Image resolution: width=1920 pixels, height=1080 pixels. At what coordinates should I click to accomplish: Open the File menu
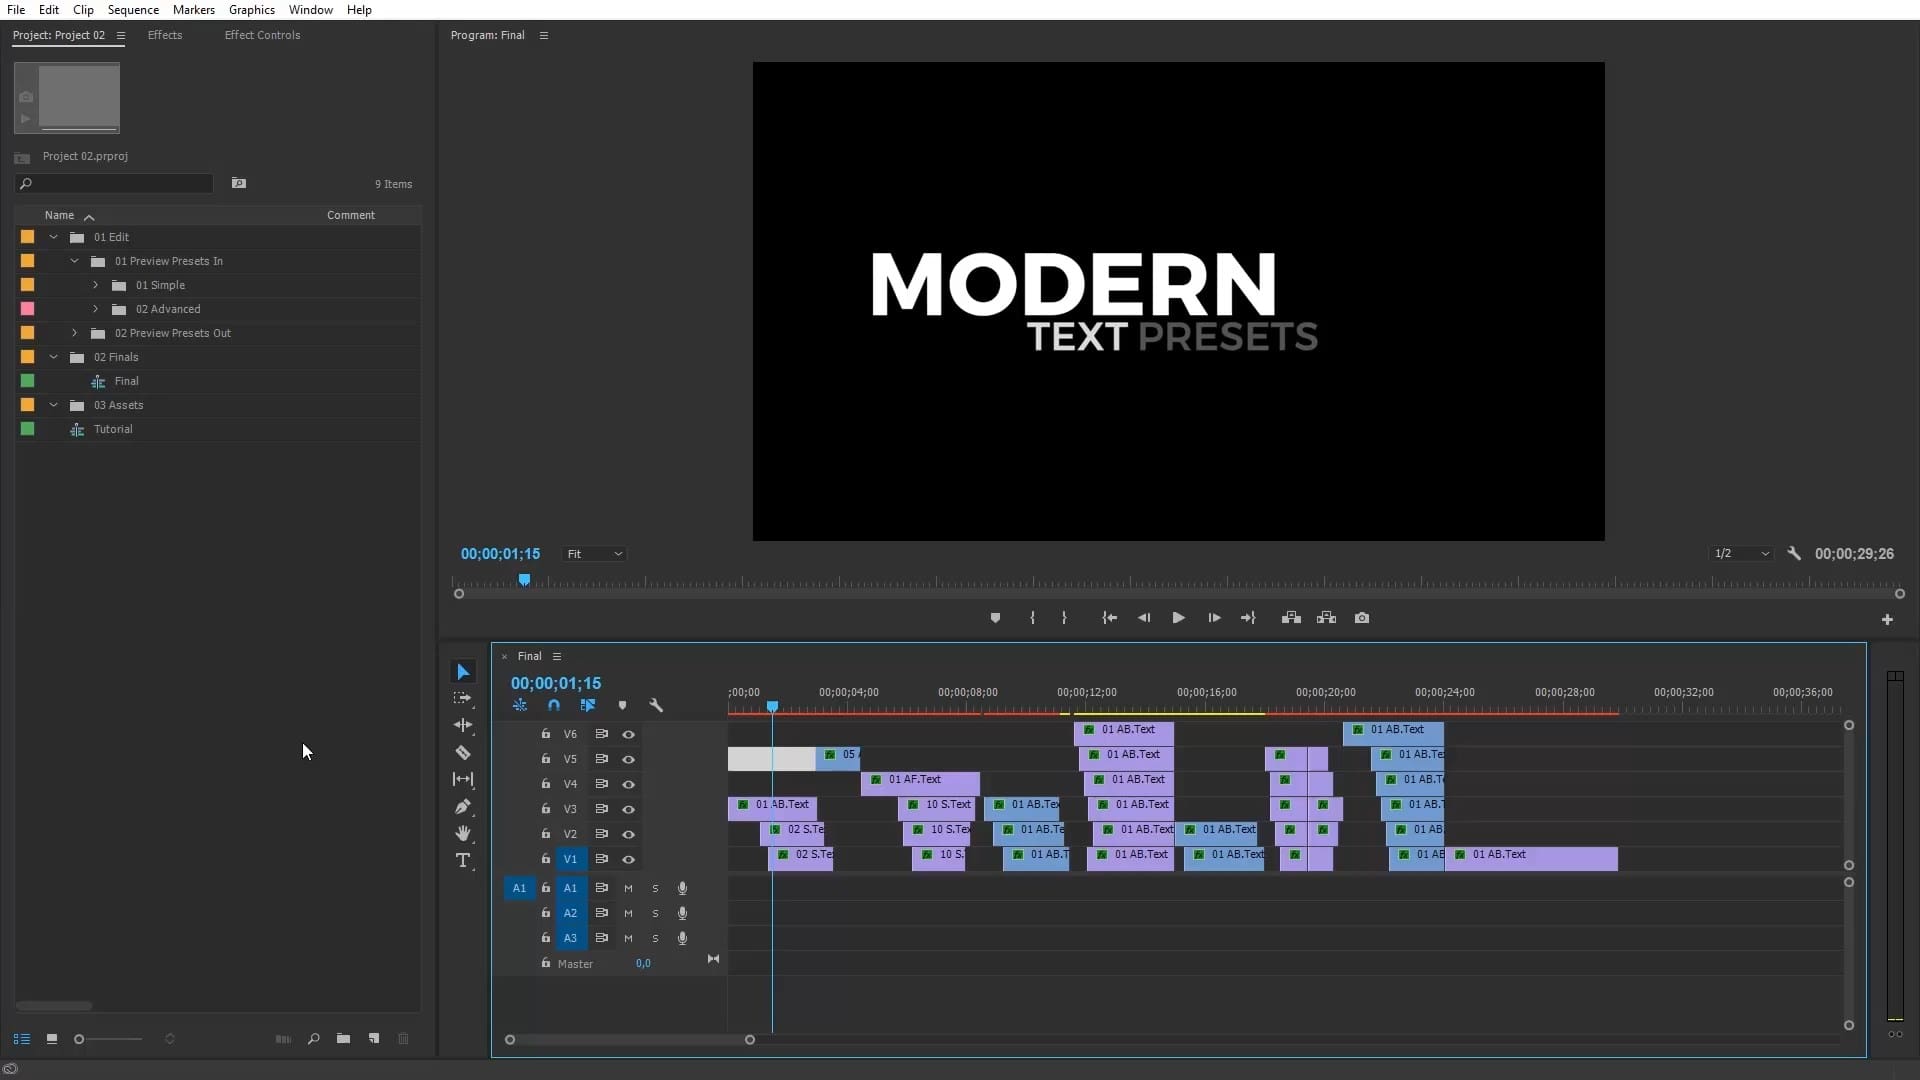[16, 9]
